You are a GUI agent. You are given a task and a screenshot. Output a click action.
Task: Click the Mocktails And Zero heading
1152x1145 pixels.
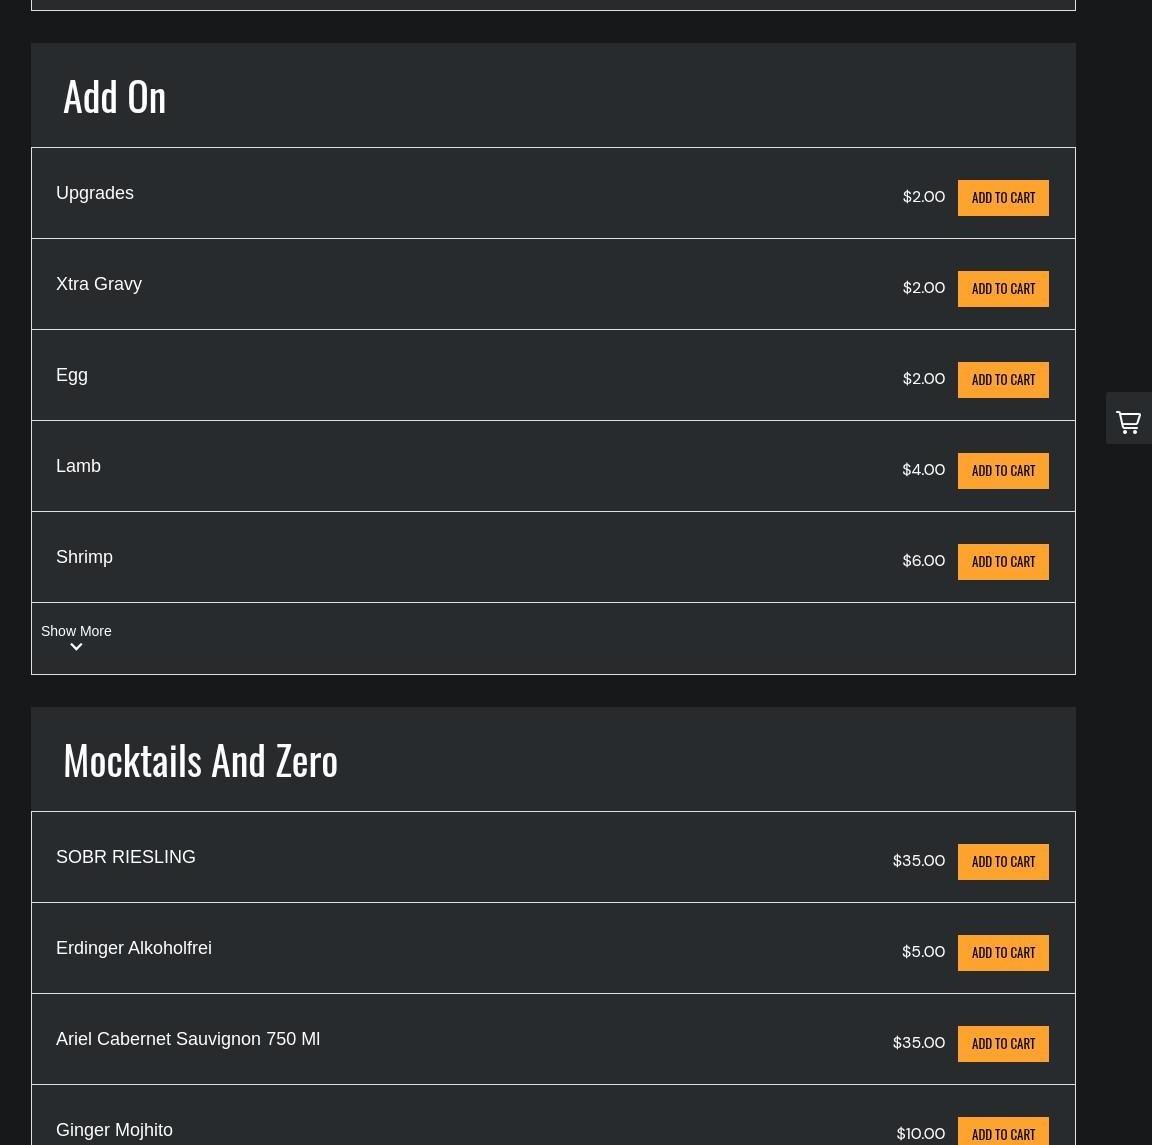[x=200, y=760]
